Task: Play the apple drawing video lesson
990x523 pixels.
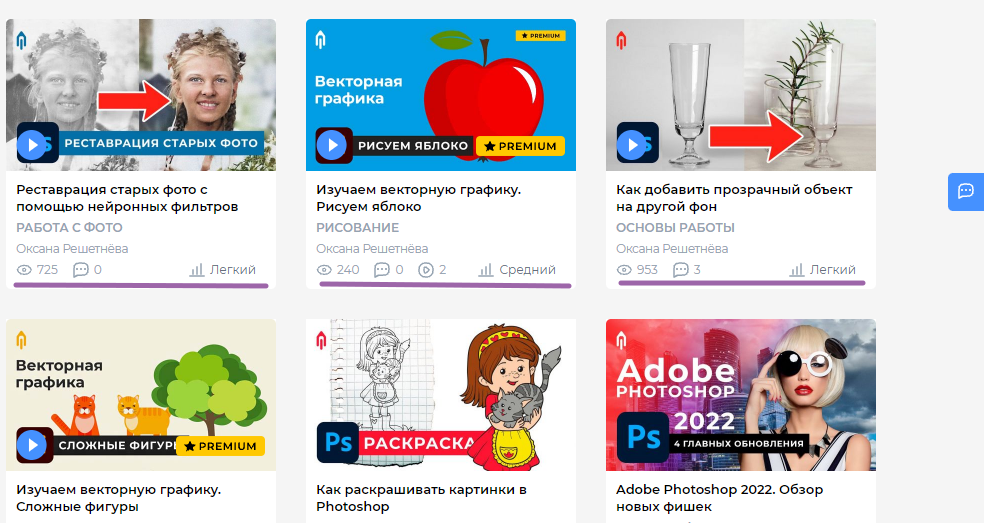Action: (332, 145)
